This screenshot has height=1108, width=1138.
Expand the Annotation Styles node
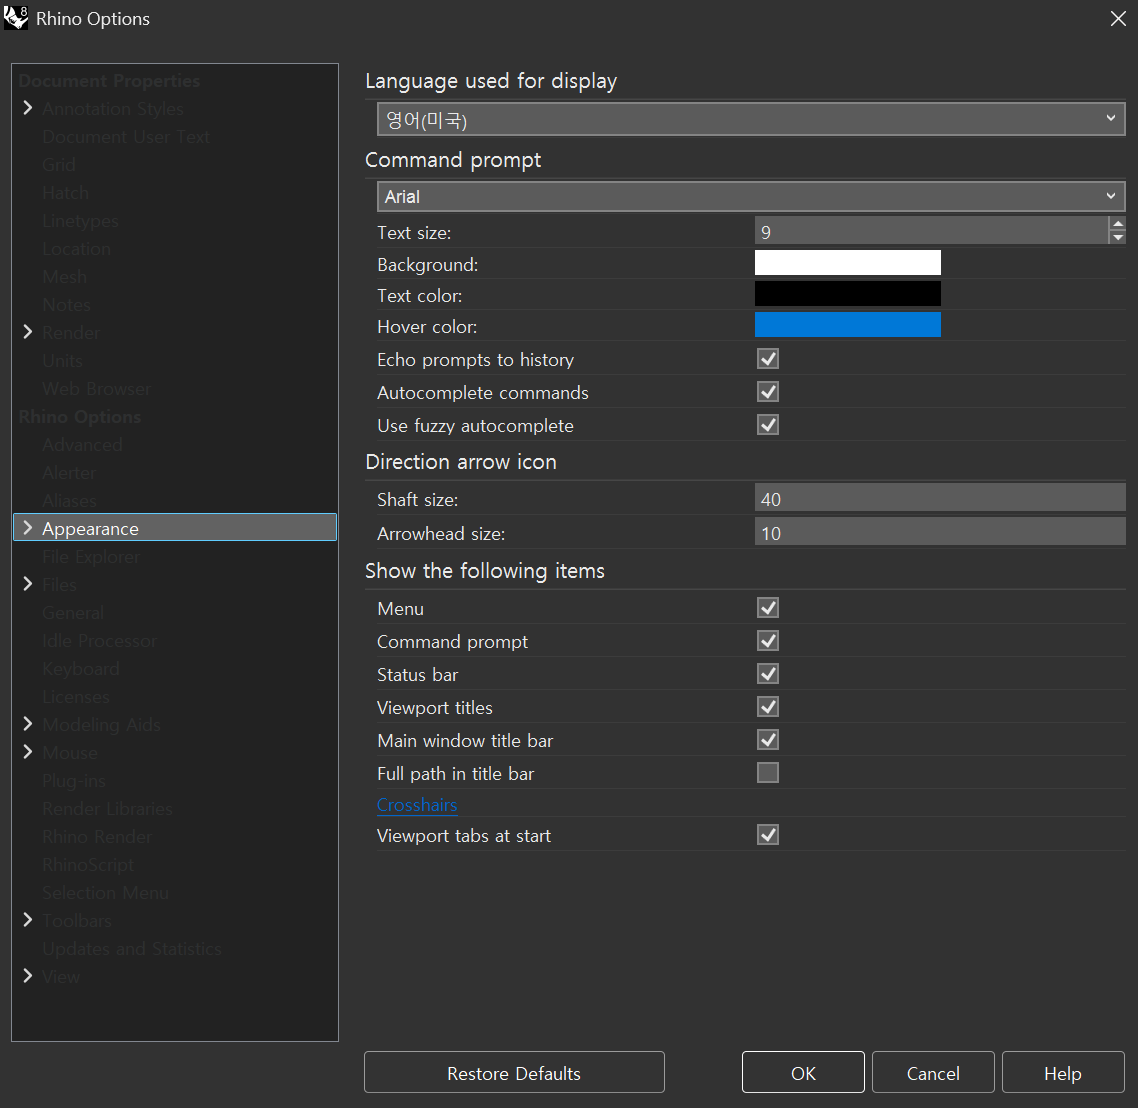pos(28,107)
